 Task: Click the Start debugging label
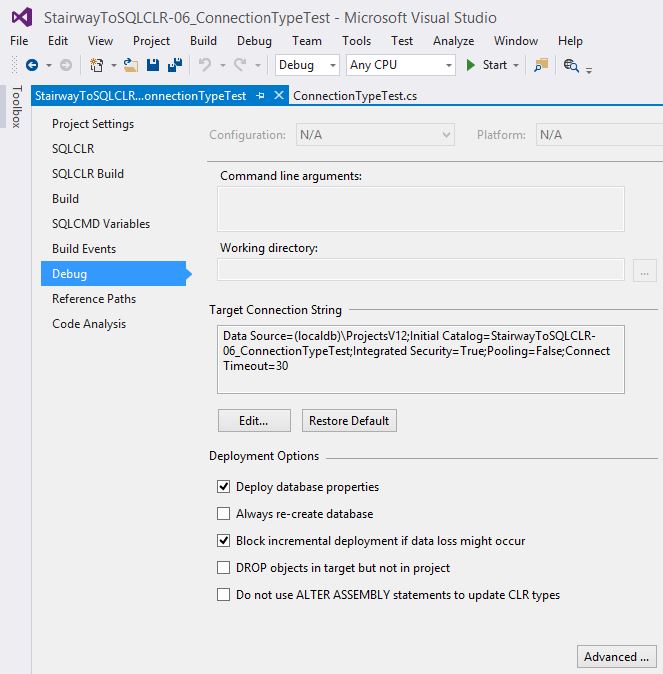494,65
